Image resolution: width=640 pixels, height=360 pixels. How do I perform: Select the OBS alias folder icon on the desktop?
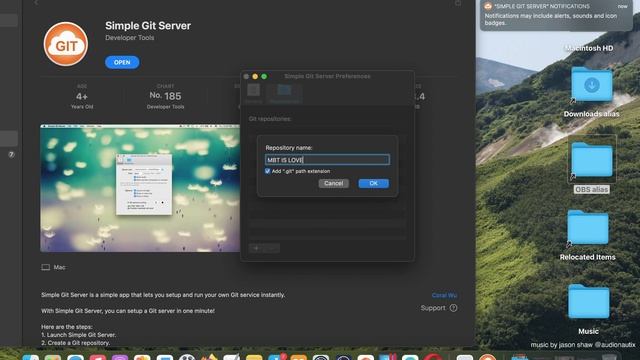591,159
